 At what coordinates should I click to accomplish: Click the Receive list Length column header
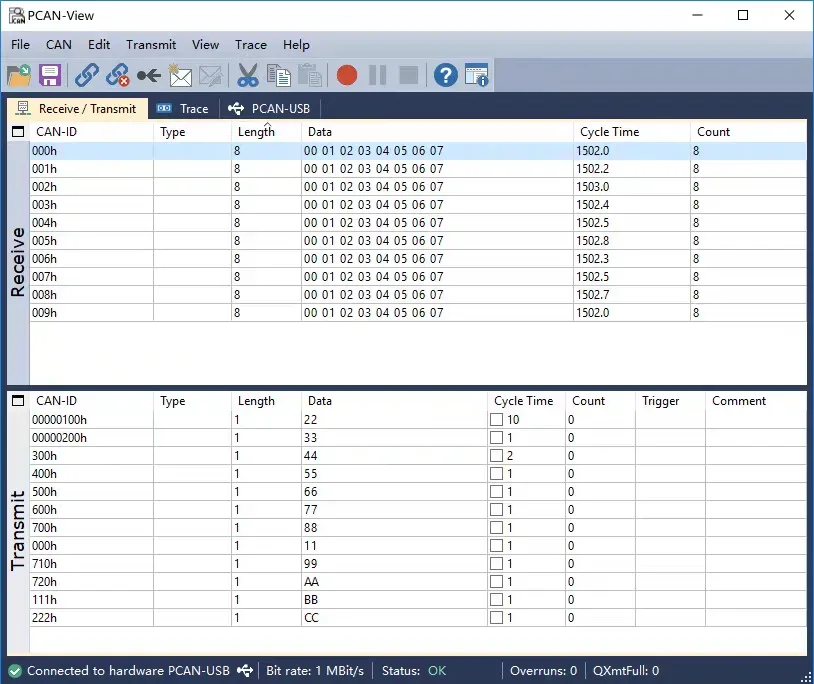coord(256,132)
